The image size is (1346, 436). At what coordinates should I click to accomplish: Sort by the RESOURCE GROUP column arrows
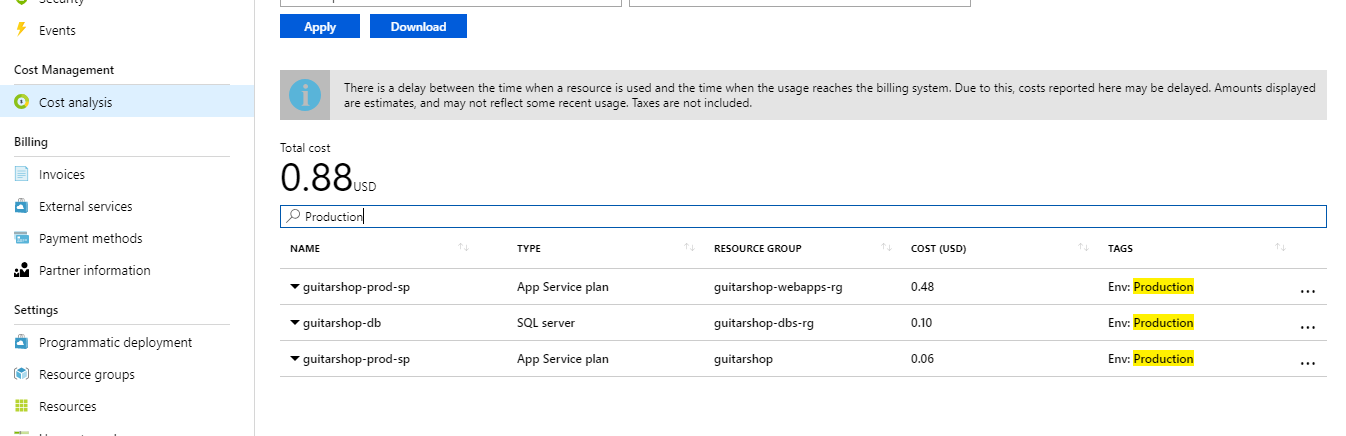point(886,248)
